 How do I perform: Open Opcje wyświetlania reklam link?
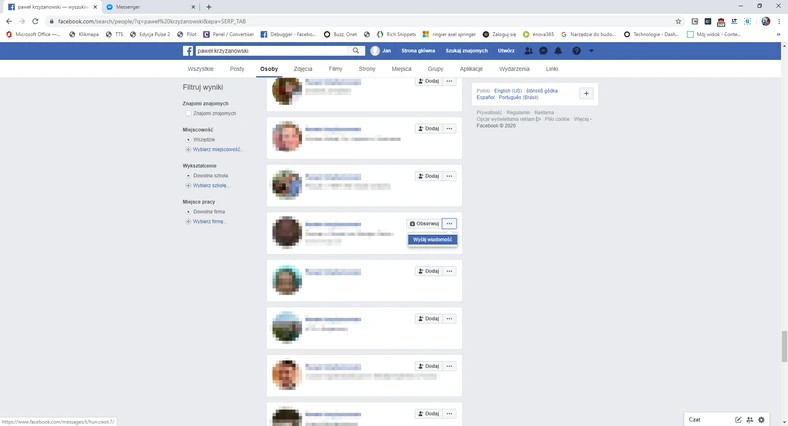[x=509, y=119]
